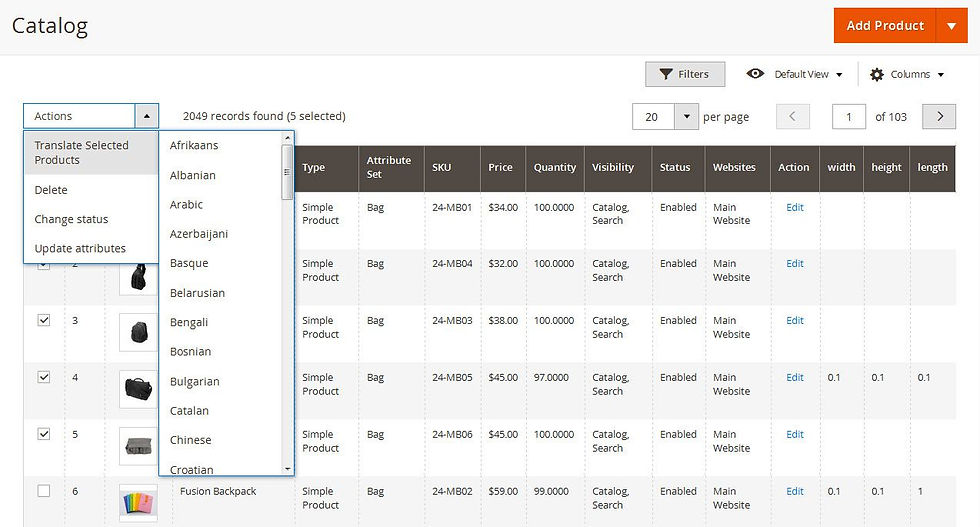
Task: Sort by Price column header
Action: [502, 168]
